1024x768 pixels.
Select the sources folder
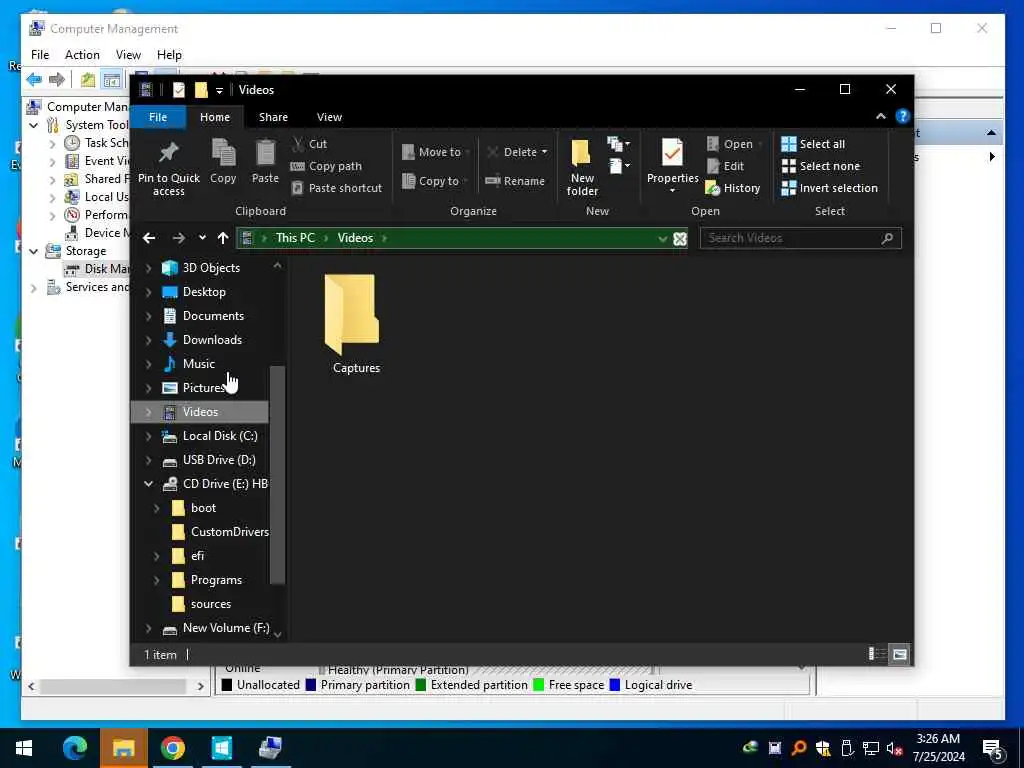(210, 604)
